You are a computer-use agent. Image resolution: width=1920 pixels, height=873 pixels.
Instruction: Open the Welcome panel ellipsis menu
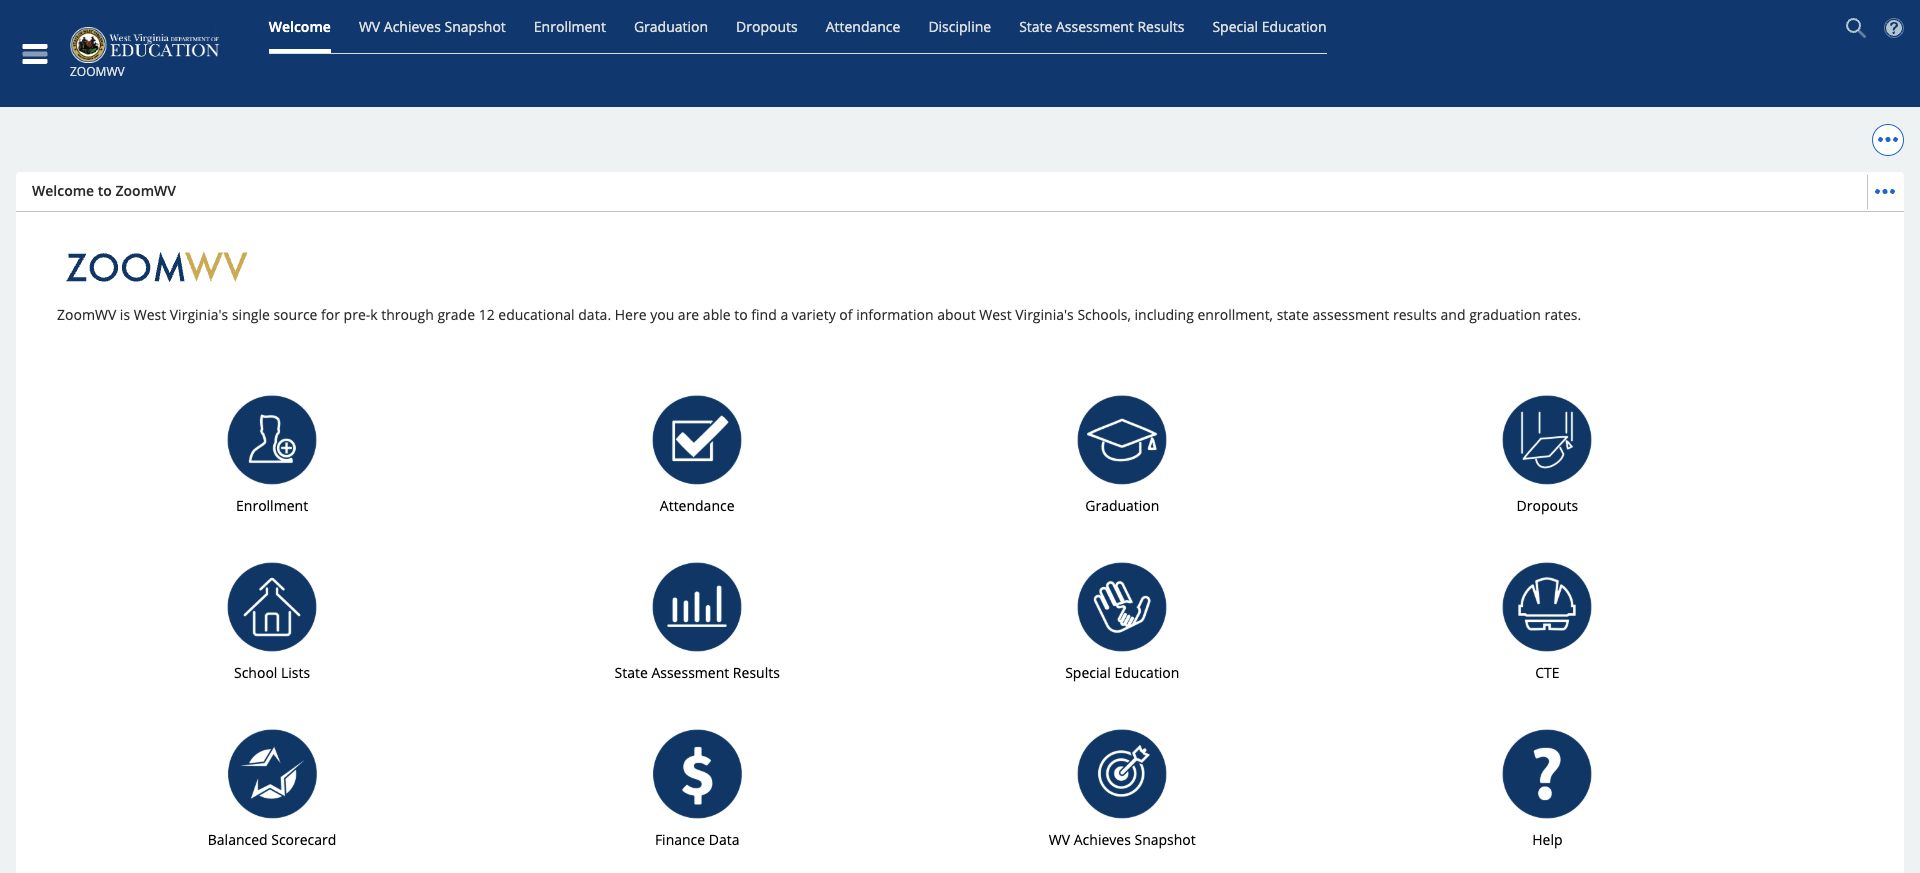tap(1885, 191)
